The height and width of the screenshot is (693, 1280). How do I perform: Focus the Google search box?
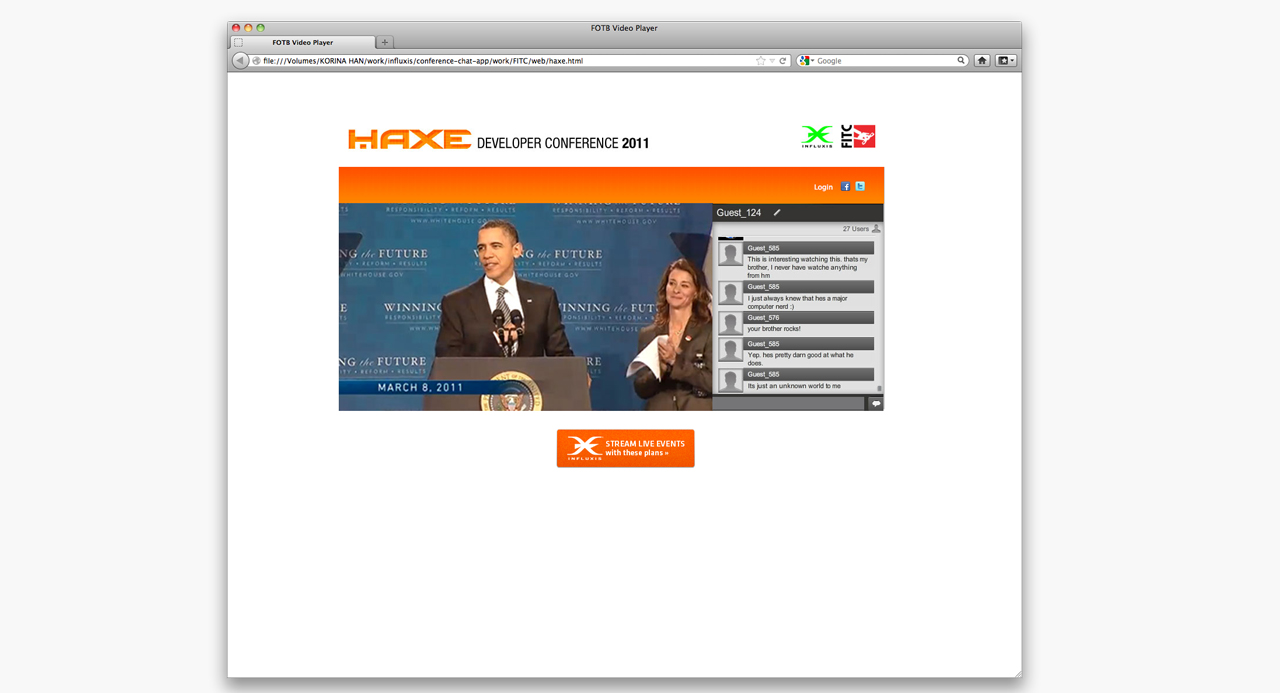[885, 61]
